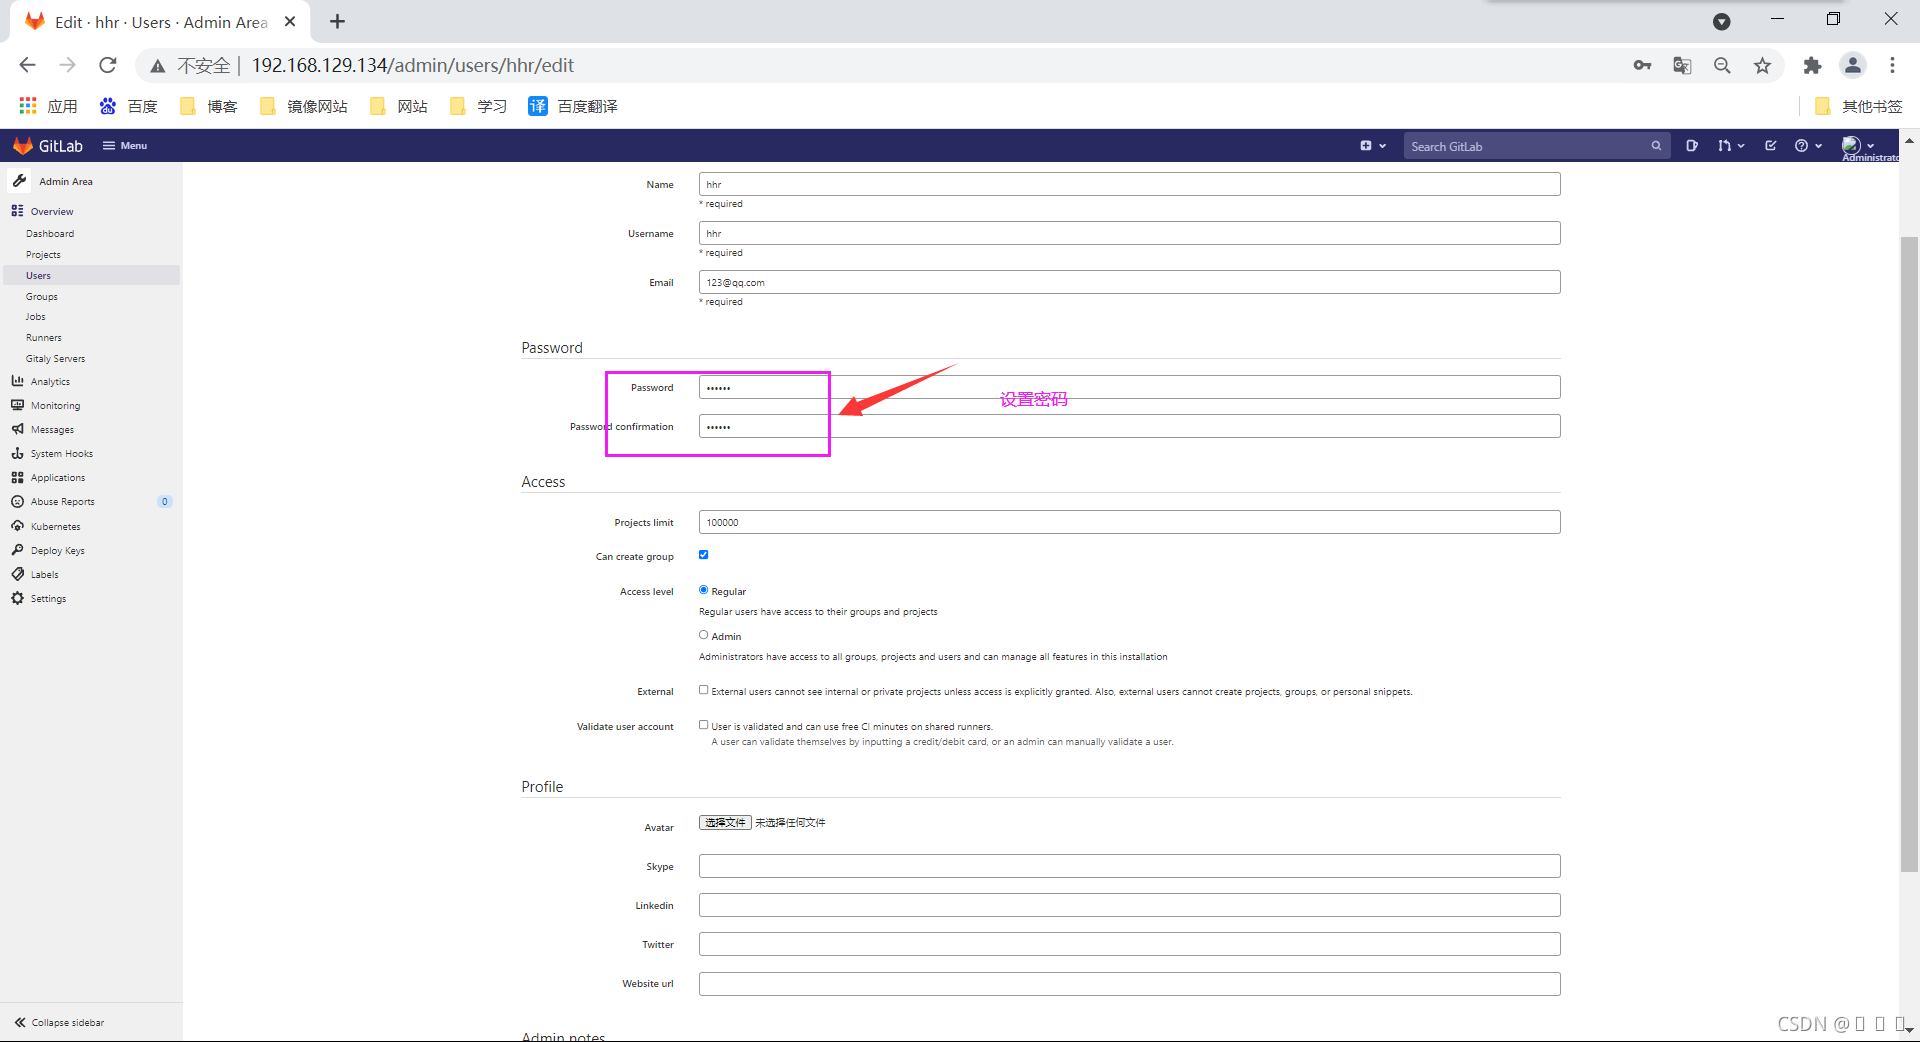The height and width of the screenshot is (1042, 1920).
Task: Click the Abuse Reports icon
Action: tap(17, 501)
